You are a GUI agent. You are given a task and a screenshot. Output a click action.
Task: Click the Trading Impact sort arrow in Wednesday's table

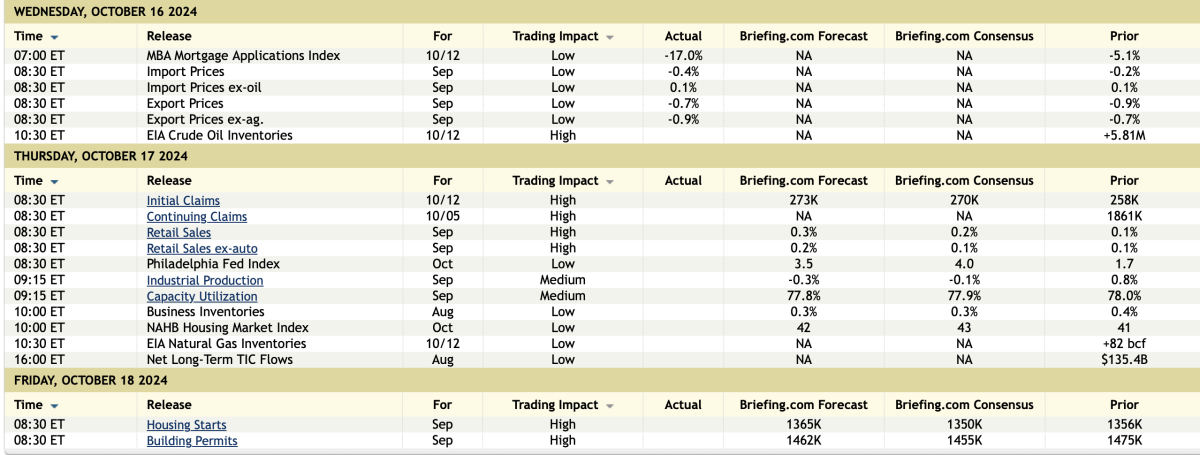(x=610, y=37)
